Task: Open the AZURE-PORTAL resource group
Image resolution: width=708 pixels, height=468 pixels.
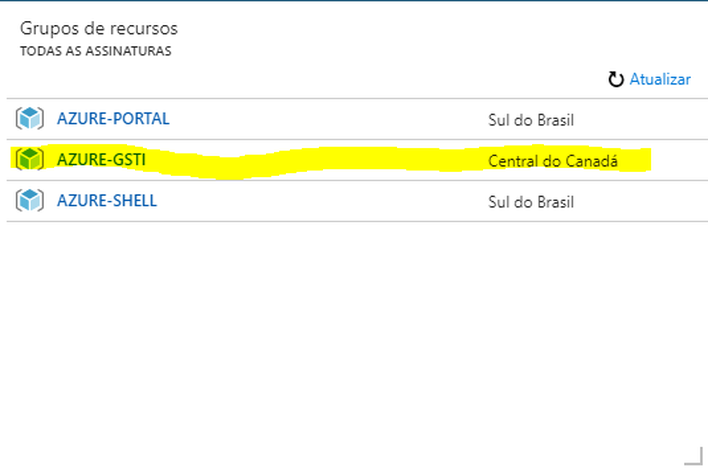Action: [113, 119]
